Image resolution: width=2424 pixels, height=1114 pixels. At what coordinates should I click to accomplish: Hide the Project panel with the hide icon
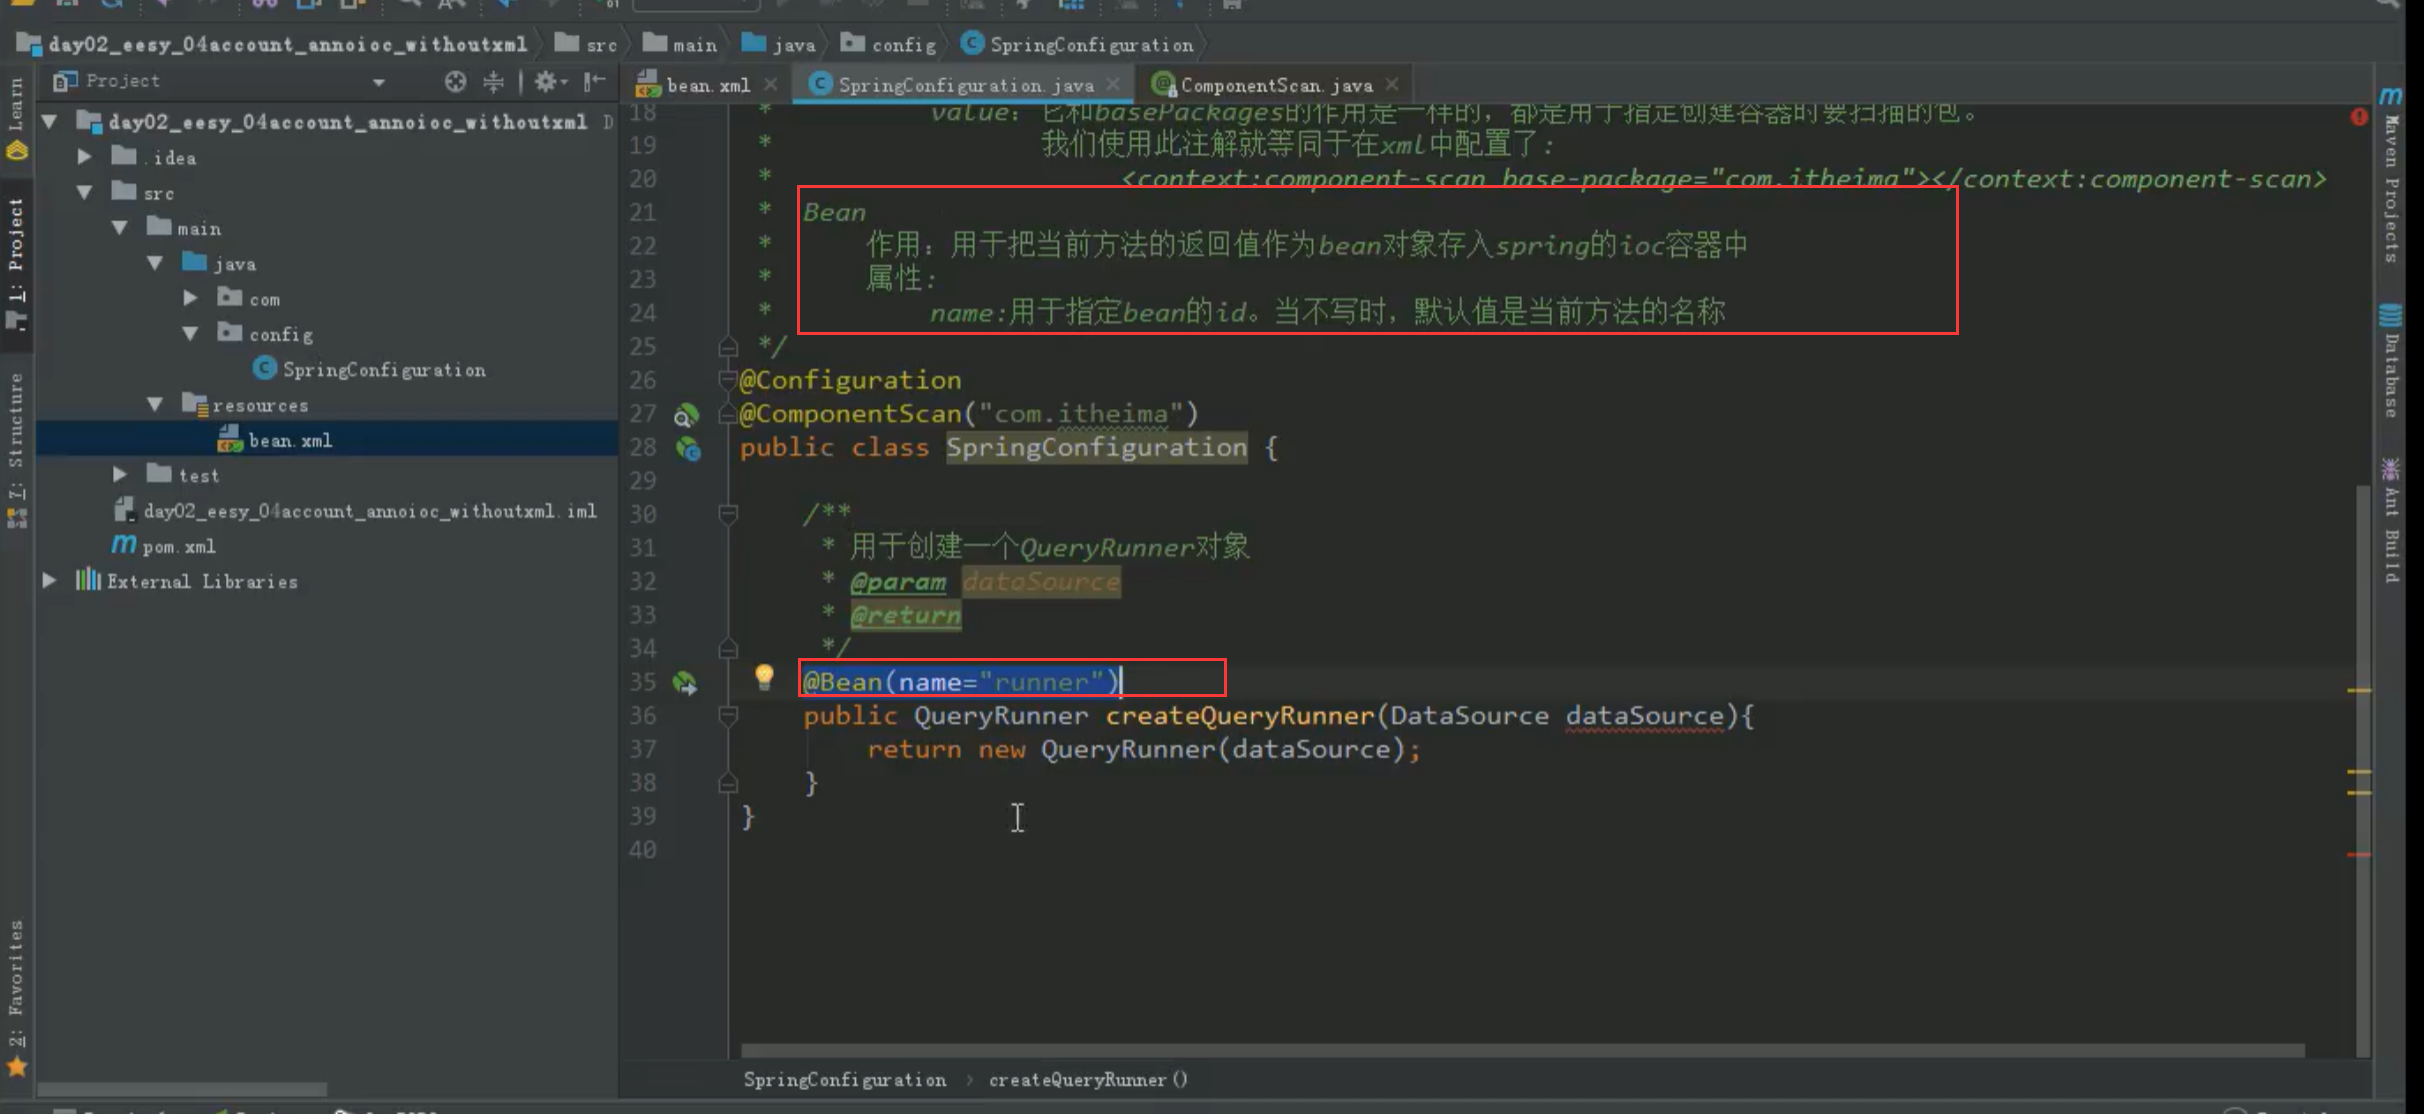point(595,81)
